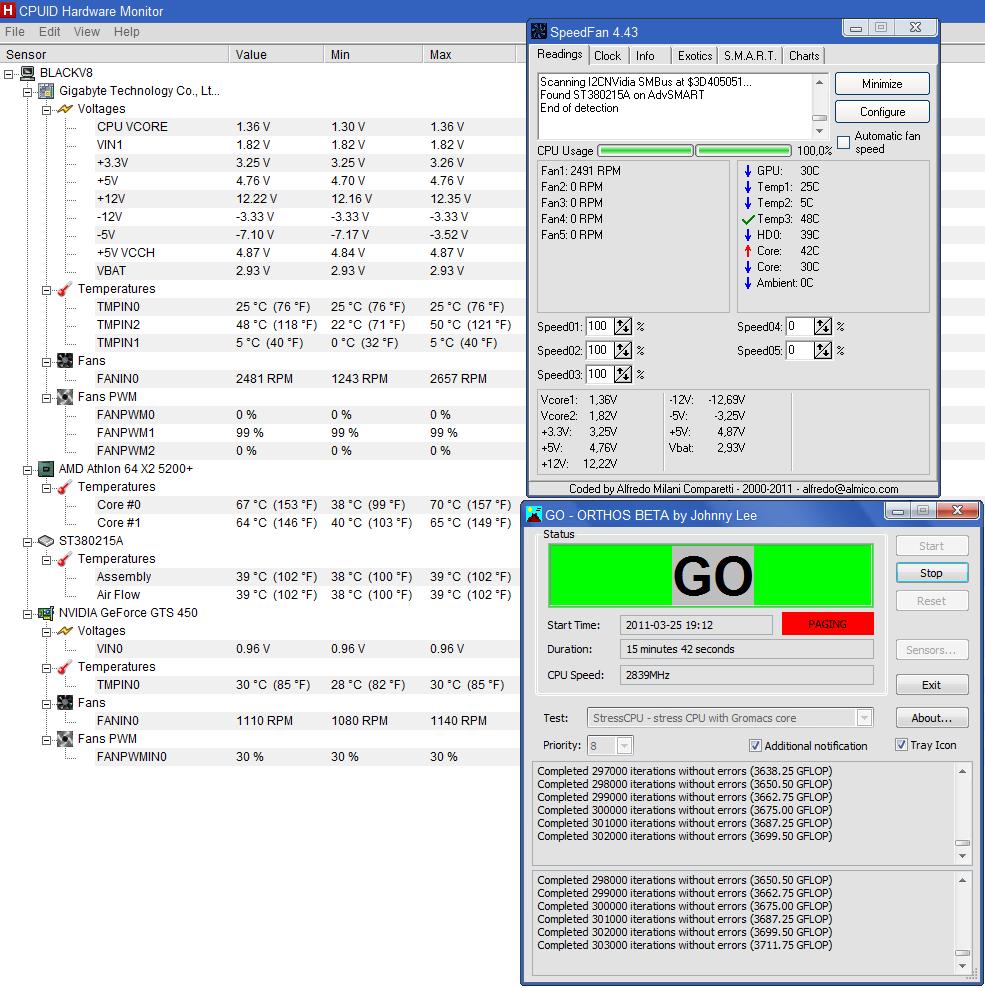This screenshot has width=985, height=988.
Task: Uncheck Additional notification in ORTHOS
Action: pyautogui.click(x=755, y=745)
